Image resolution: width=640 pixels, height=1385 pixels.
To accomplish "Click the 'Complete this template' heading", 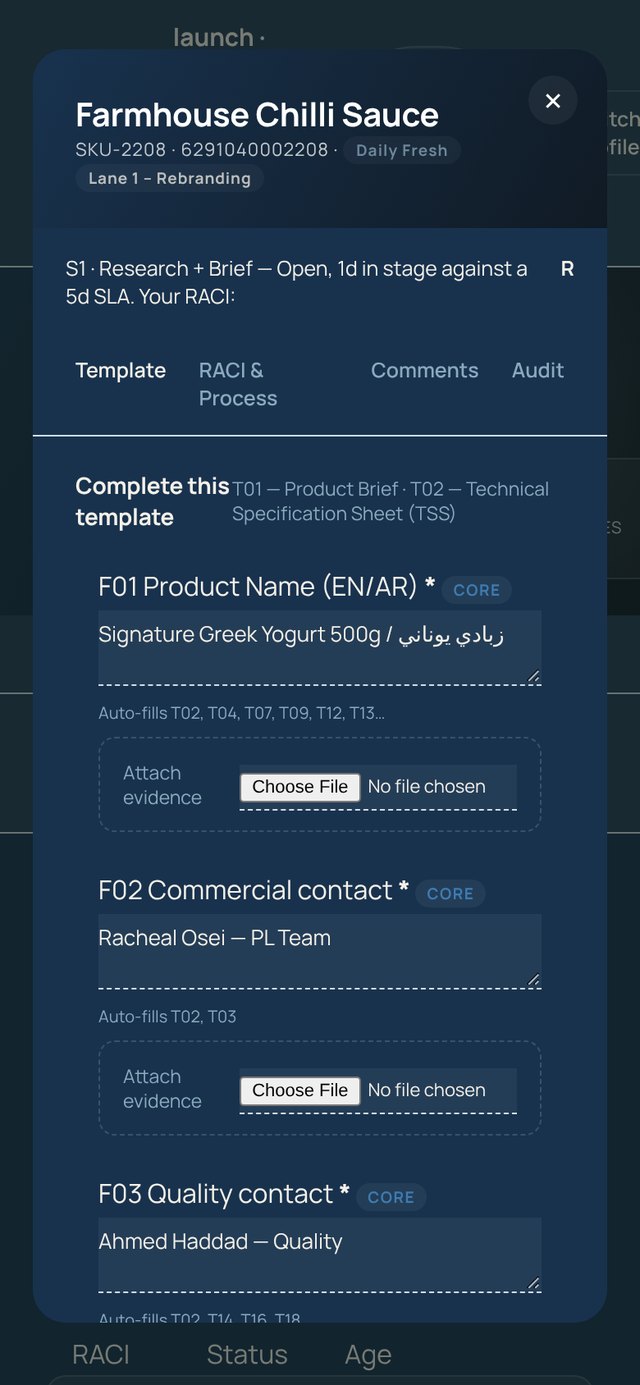I will [x=153, y=502].
